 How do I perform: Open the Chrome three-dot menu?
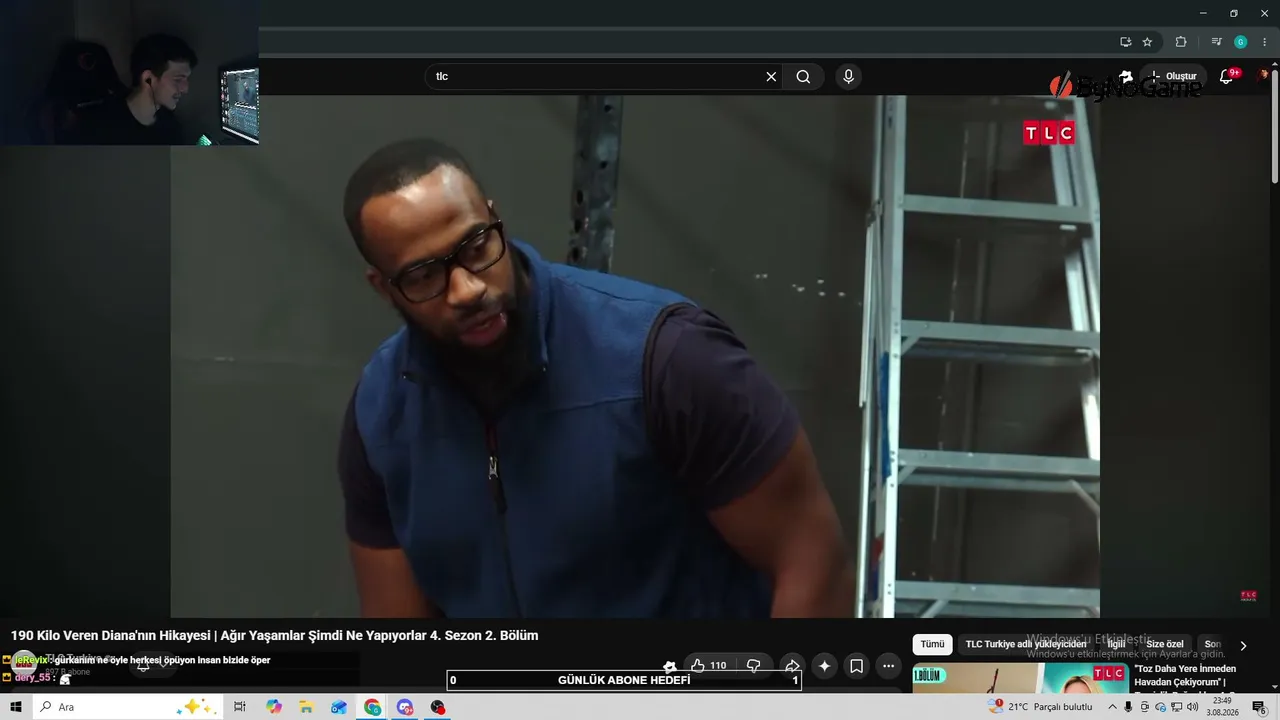pyautogui.click(x=1264, y=42)
